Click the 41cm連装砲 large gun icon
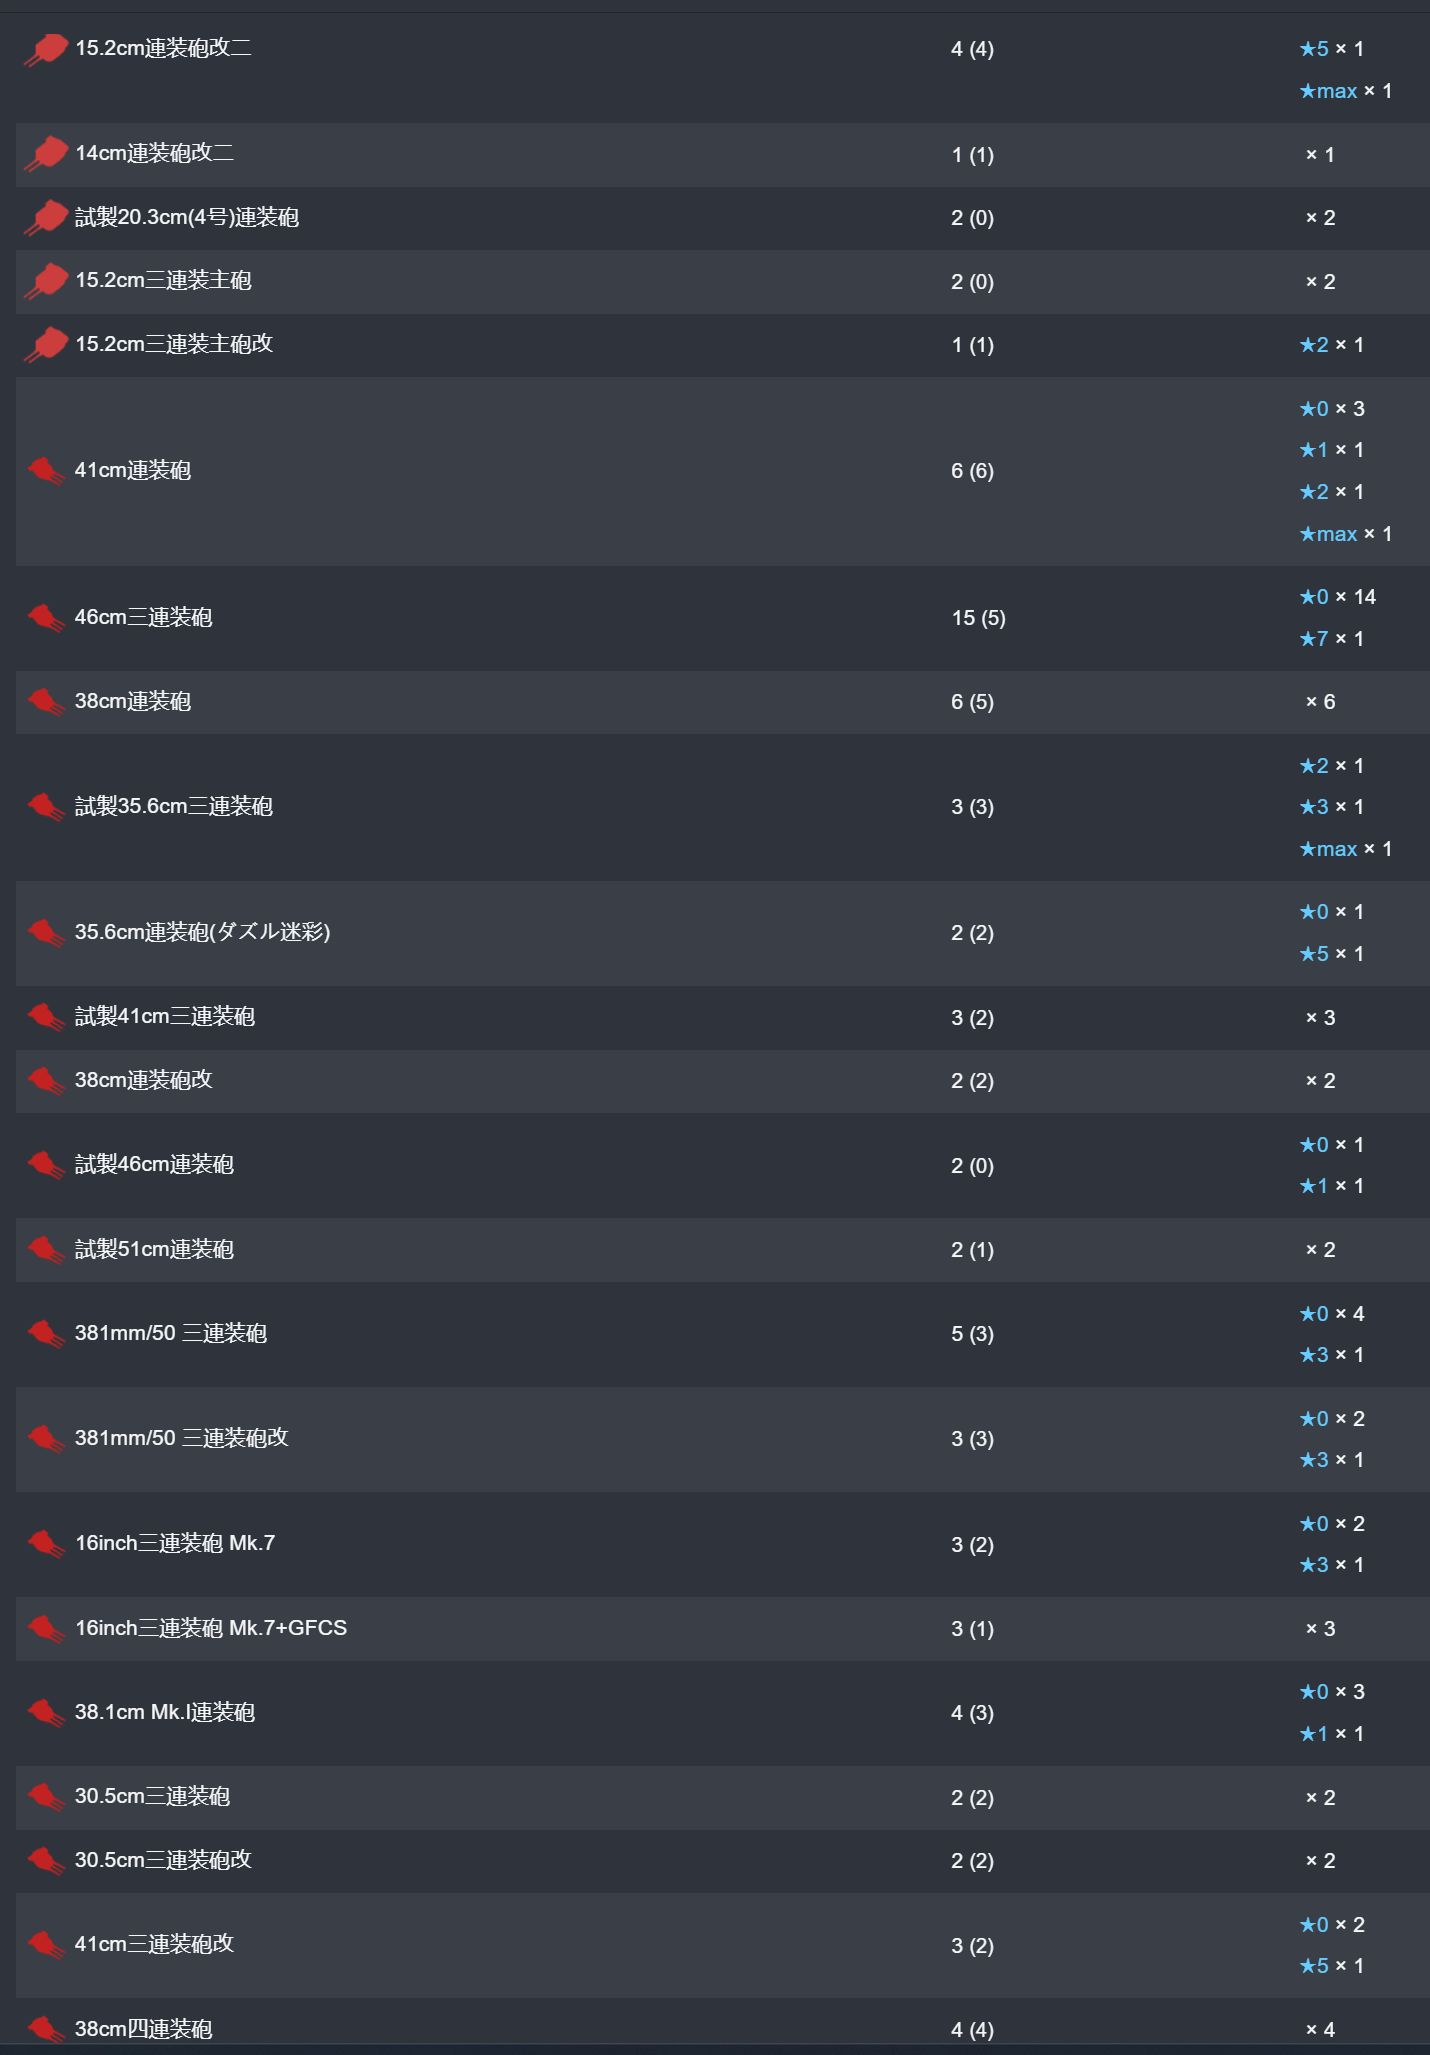 pyautogui.click(x=46, y=470)
